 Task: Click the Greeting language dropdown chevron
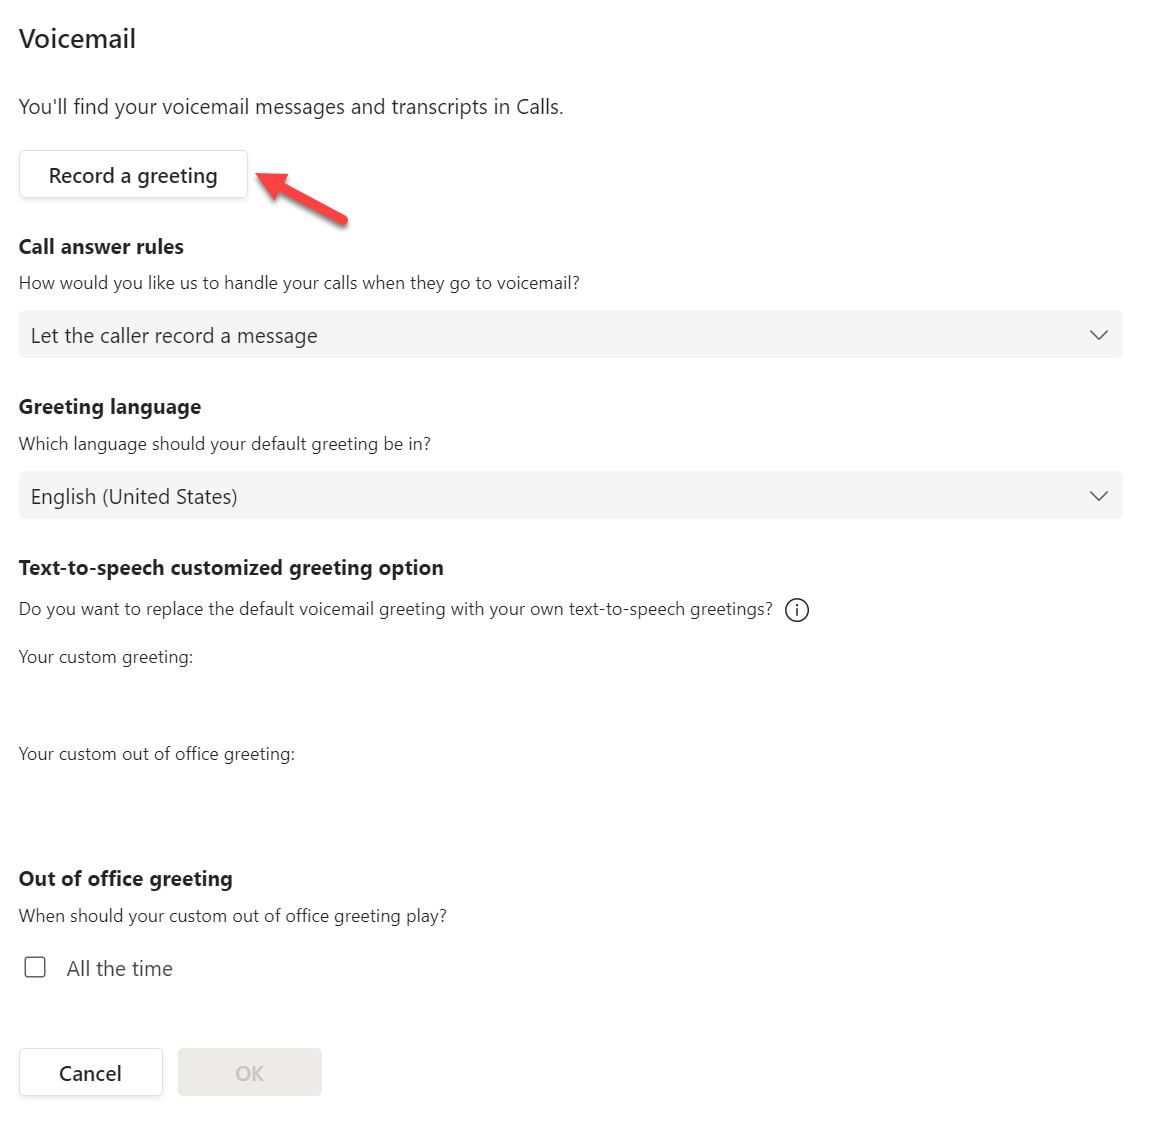tap(1099, 495)
